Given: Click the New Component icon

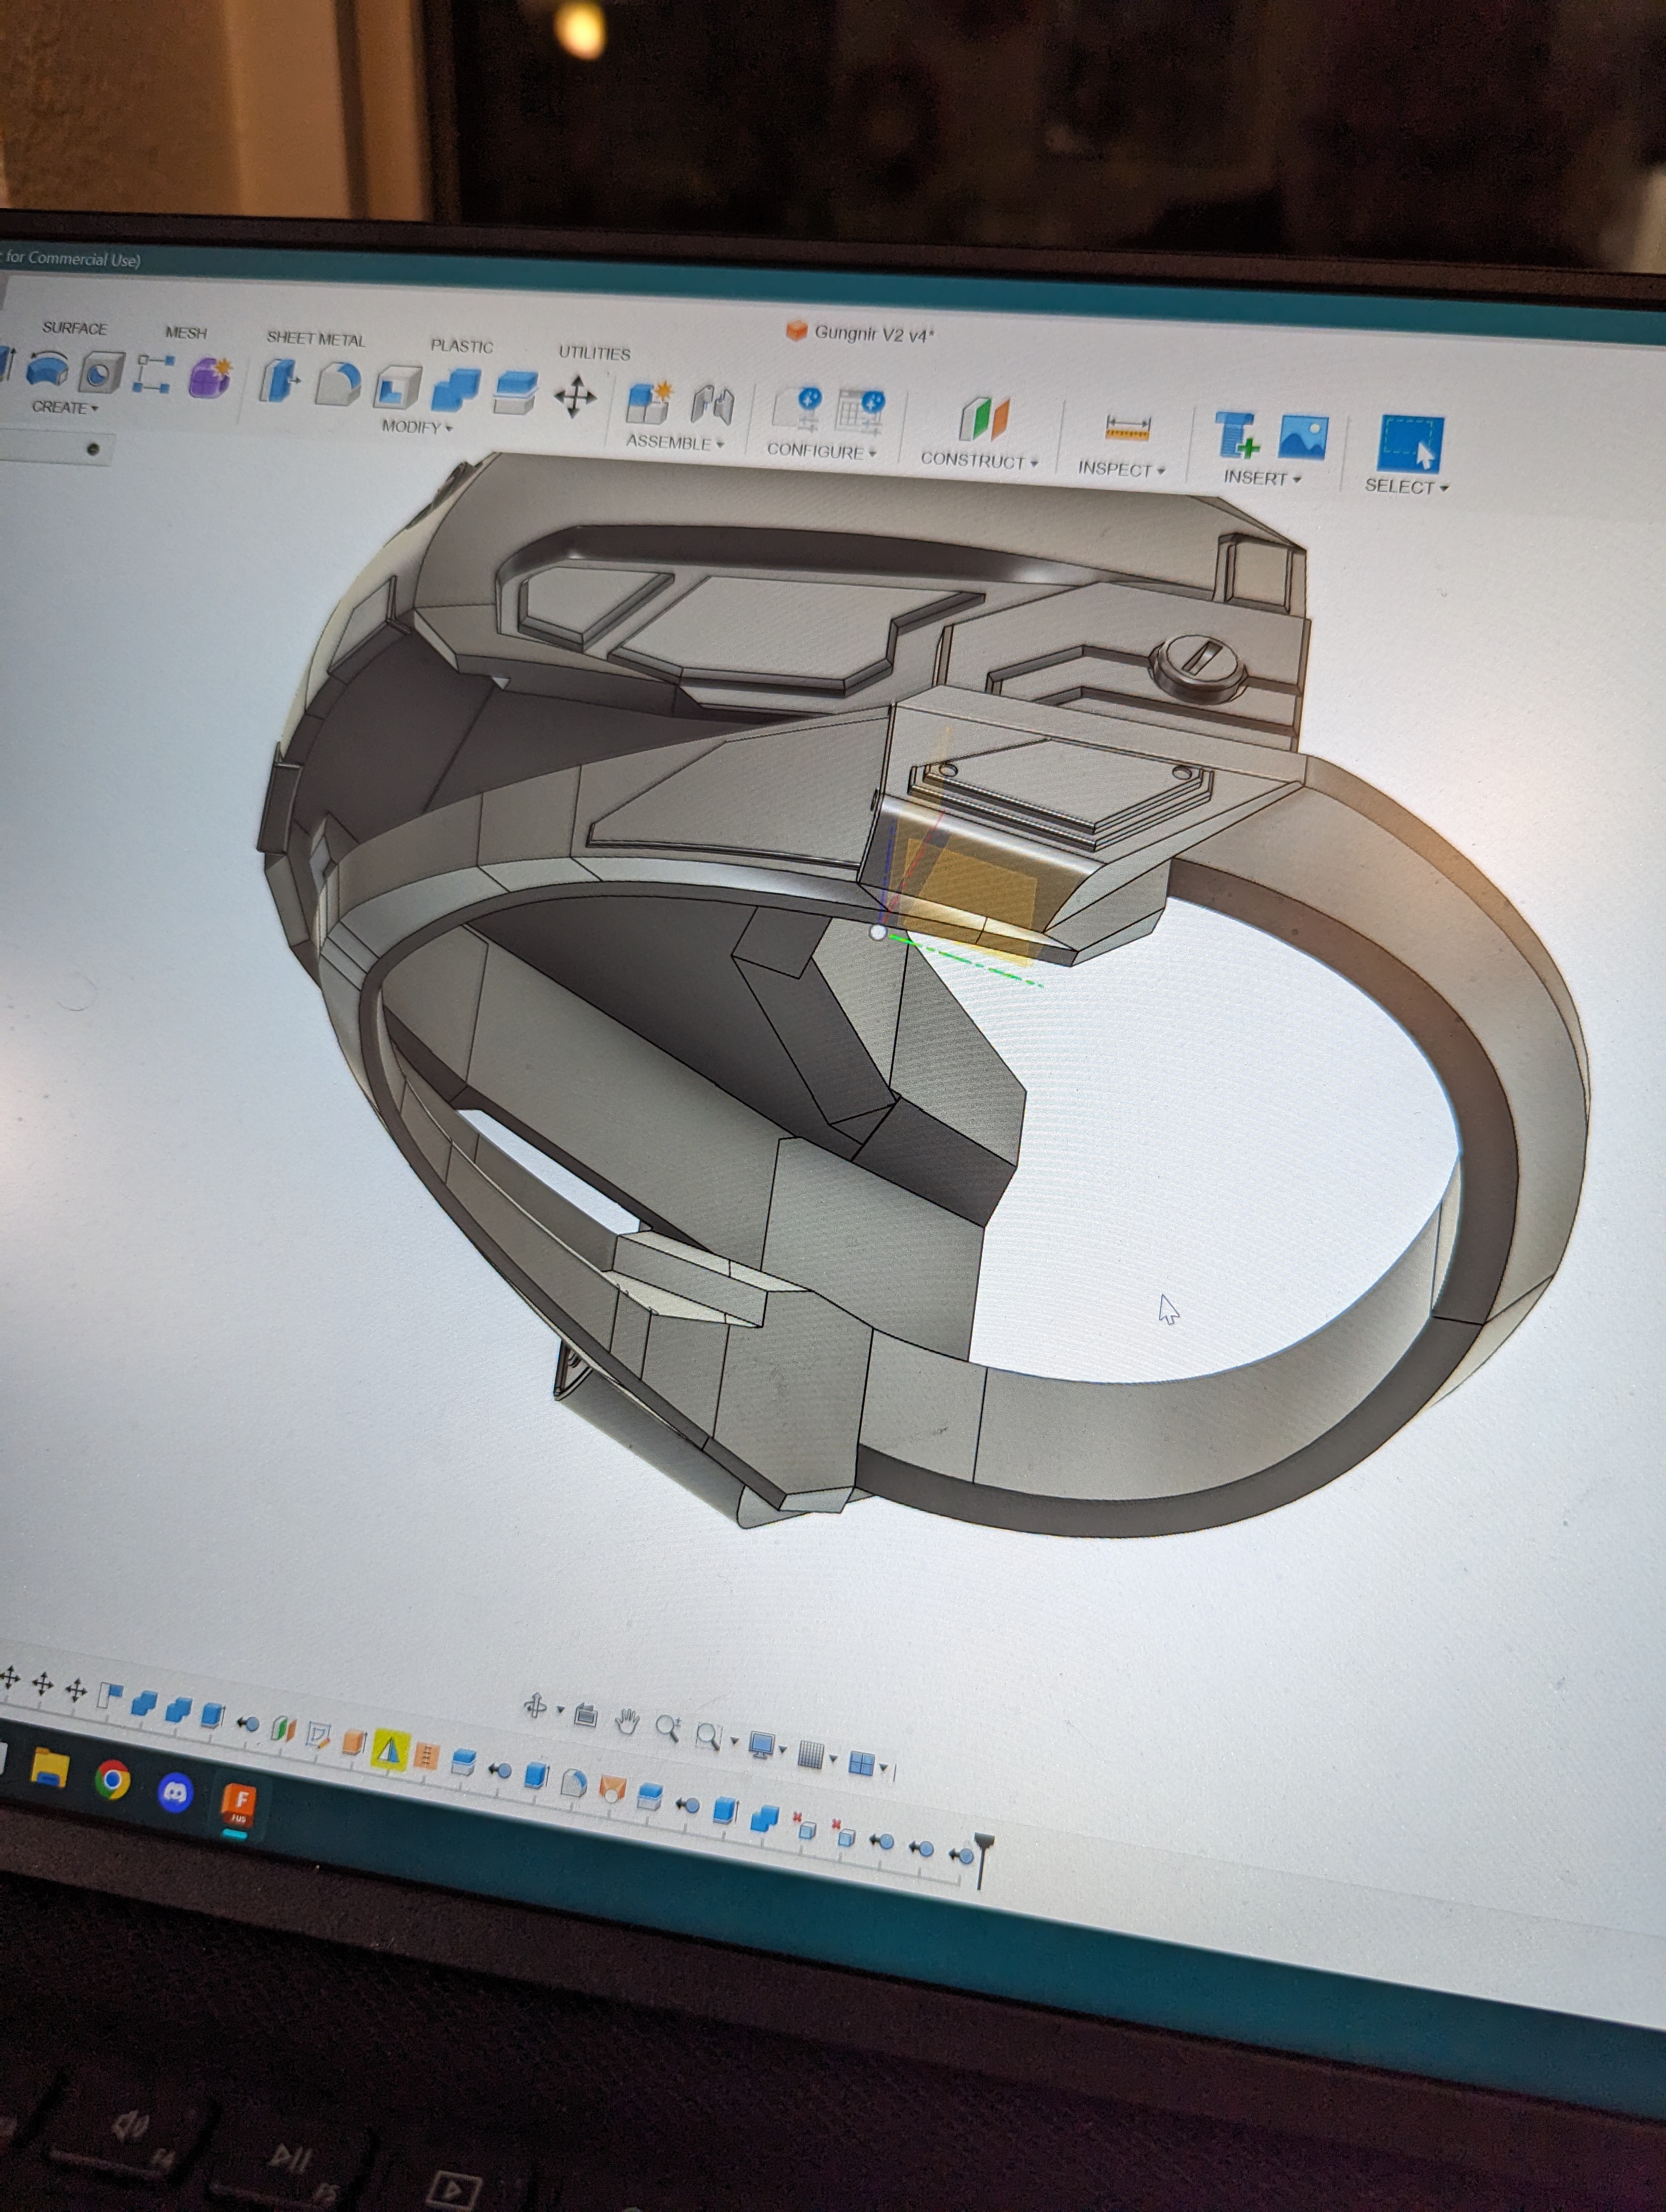Looking at the screenshot, I should click(648, 403).
